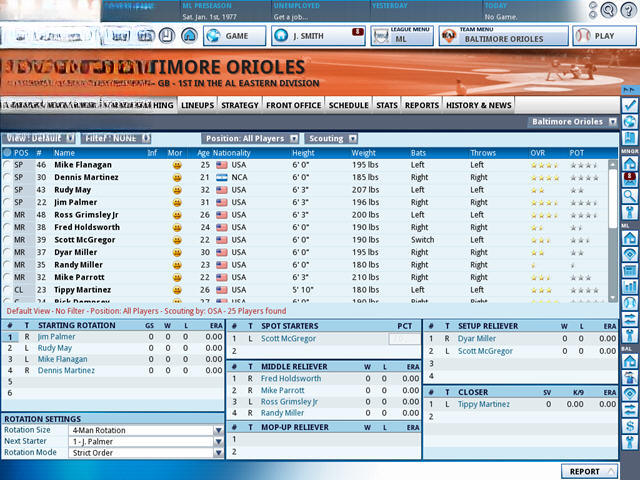Open the bar chart statistics icon under ML
This screenshot has height=480, width=640.
[630, 287]
